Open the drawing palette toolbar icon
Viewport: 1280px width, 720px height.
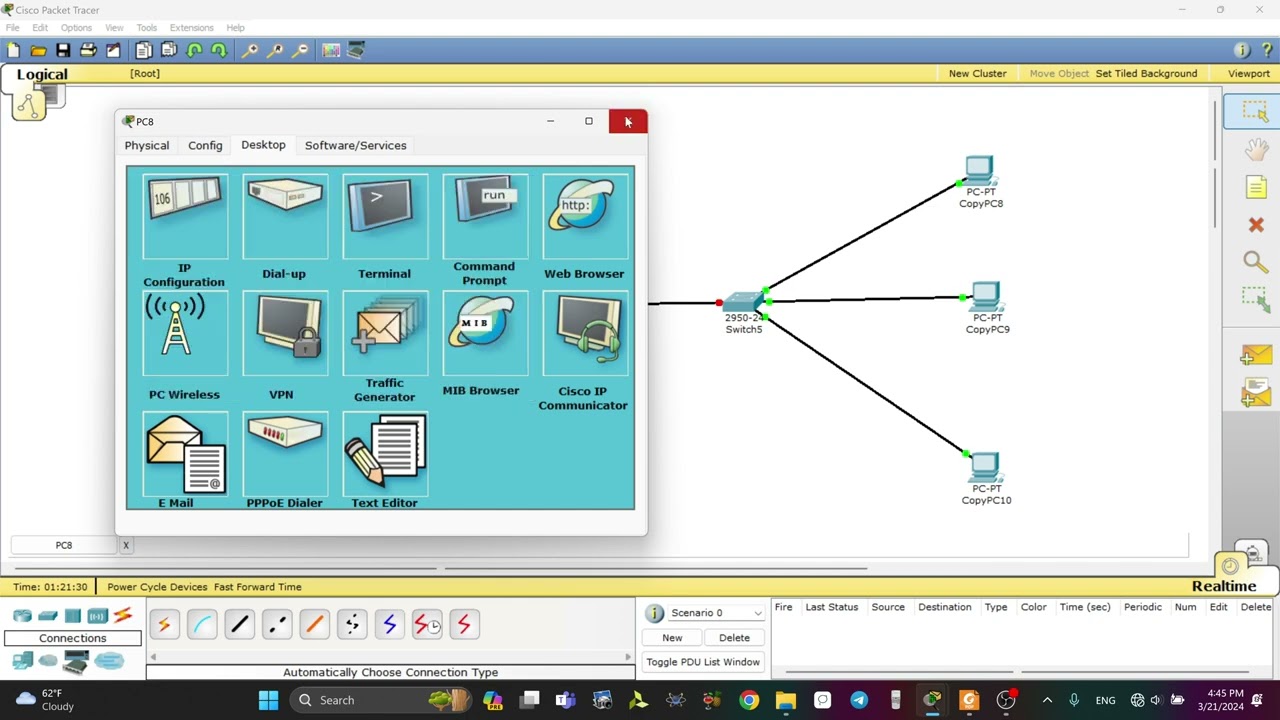(331, 50)
